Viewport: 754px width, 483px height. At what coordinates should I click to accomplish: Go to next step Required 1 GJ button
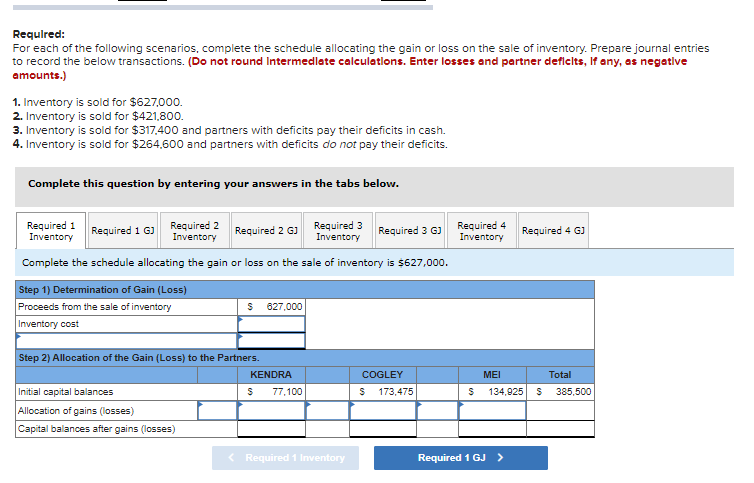coord(461,458)
